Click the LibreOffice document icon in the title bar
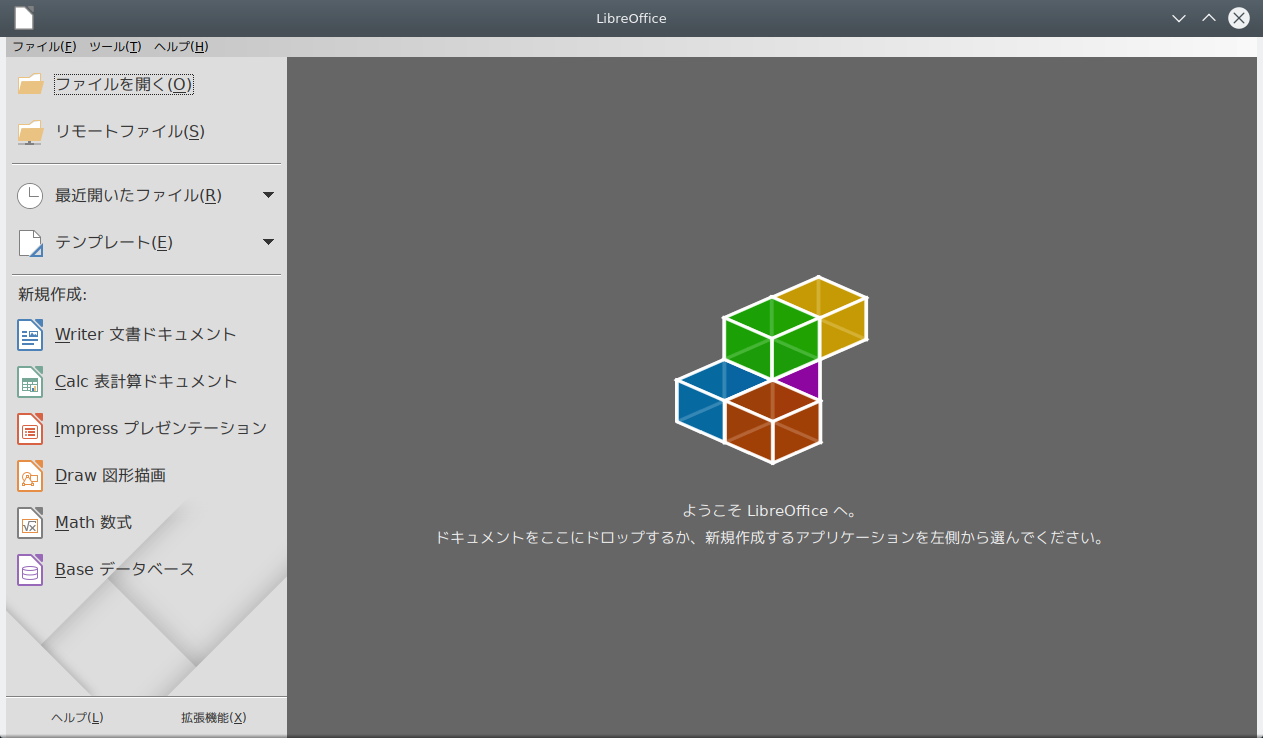Viewport: 1263px width, 738px height. click(x=24, y=18)
